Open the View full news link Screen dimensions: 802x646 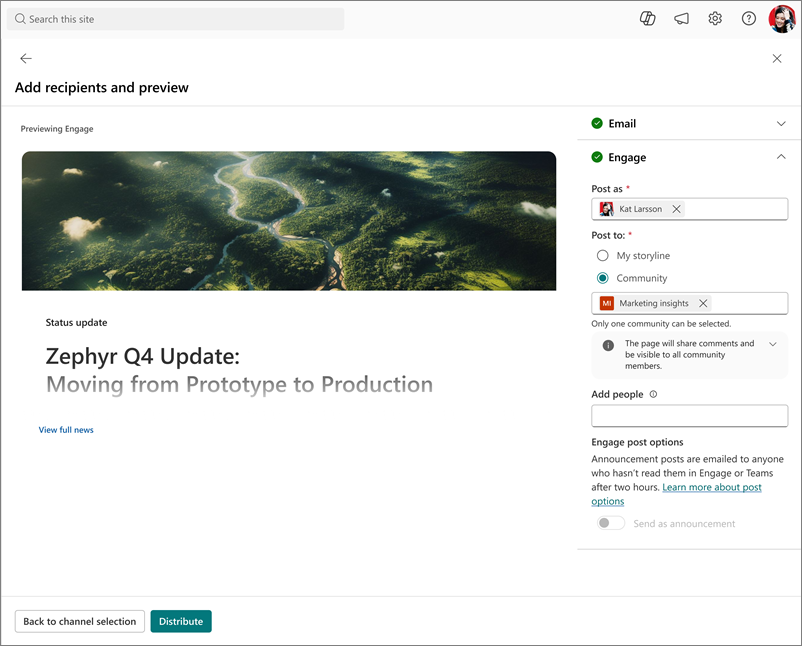tap(66, 430)
